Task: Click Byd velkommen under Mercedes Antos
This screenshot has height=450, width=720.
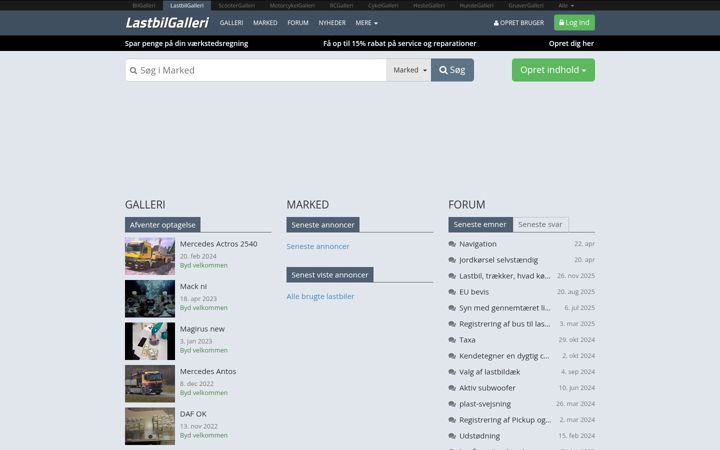Action: [x=203, y=393]
